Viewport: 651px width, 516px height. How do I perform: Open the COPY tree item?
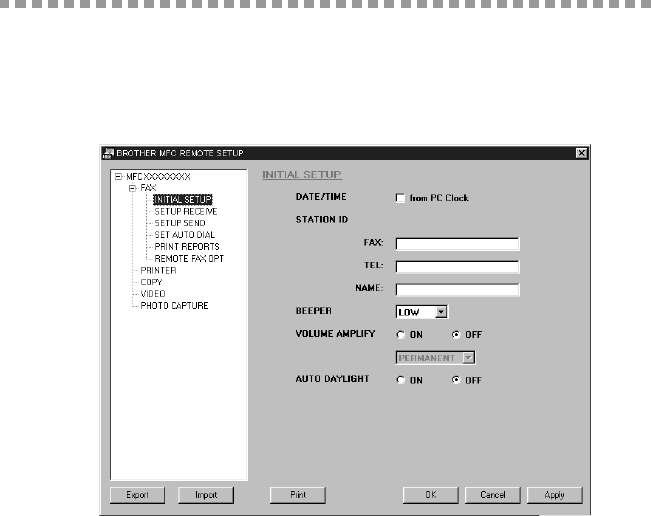pyautogui.click(x=151, y=282)
